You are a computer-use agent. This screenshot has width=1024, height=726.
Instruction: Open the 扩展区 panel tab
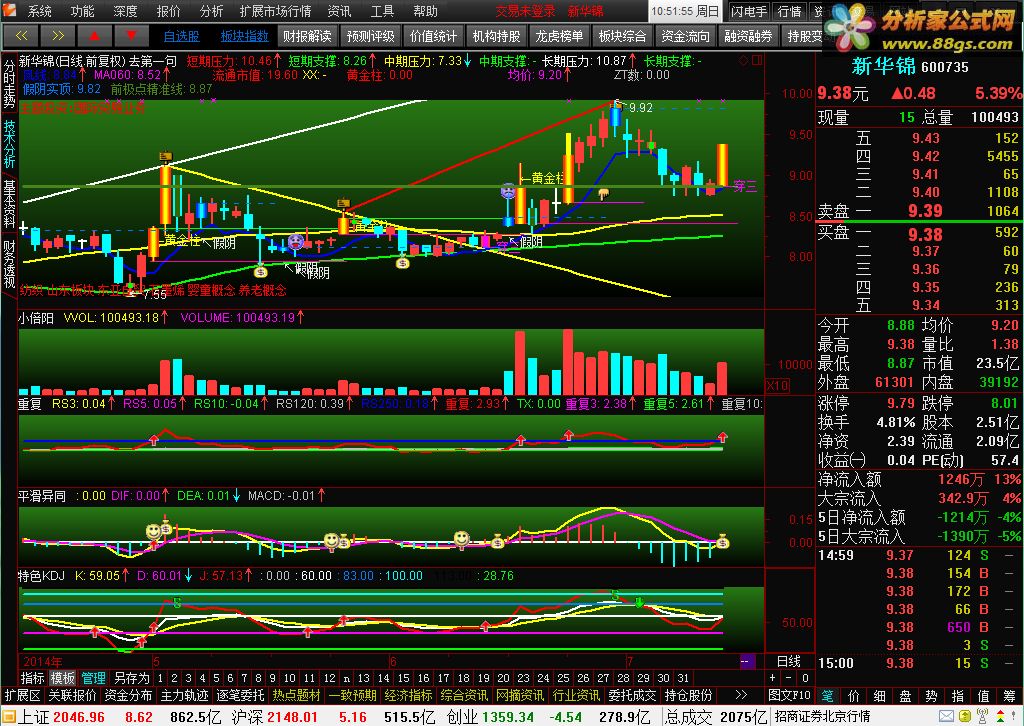click(23, 695)
